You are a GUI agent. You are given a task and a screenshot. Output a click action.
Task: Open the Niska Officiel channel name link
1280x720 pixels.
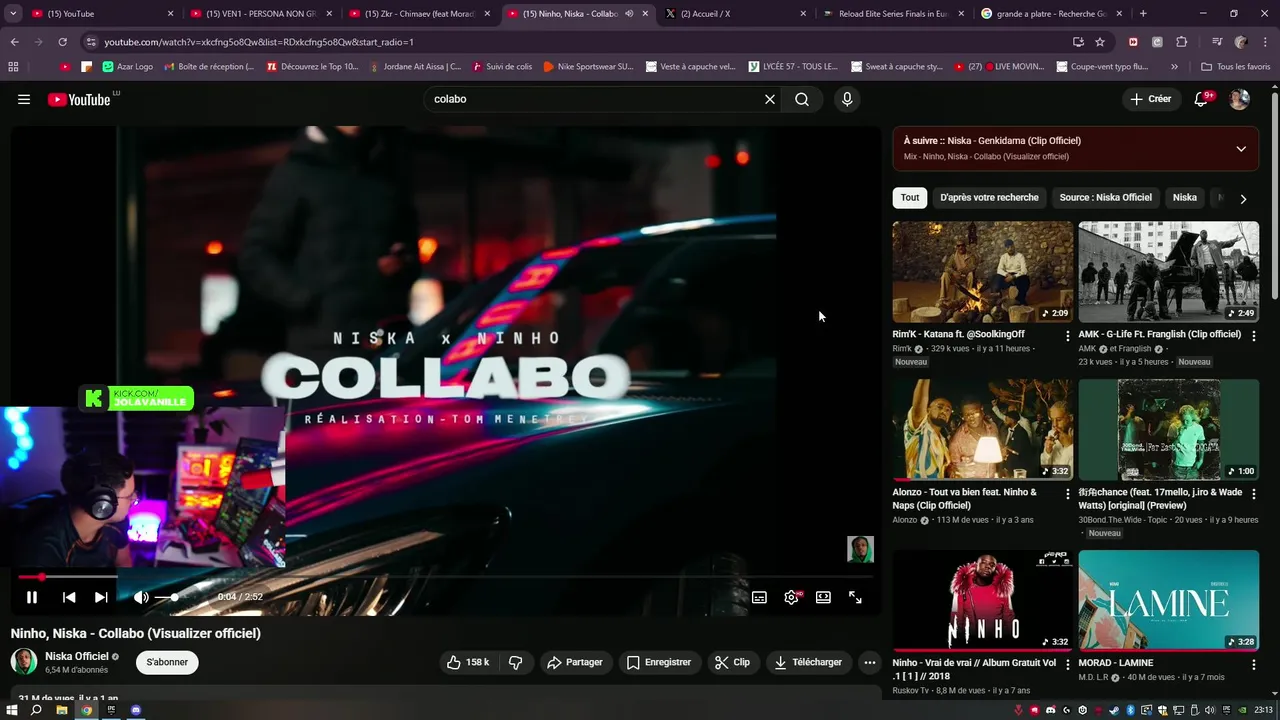click(x=77, y=657)
